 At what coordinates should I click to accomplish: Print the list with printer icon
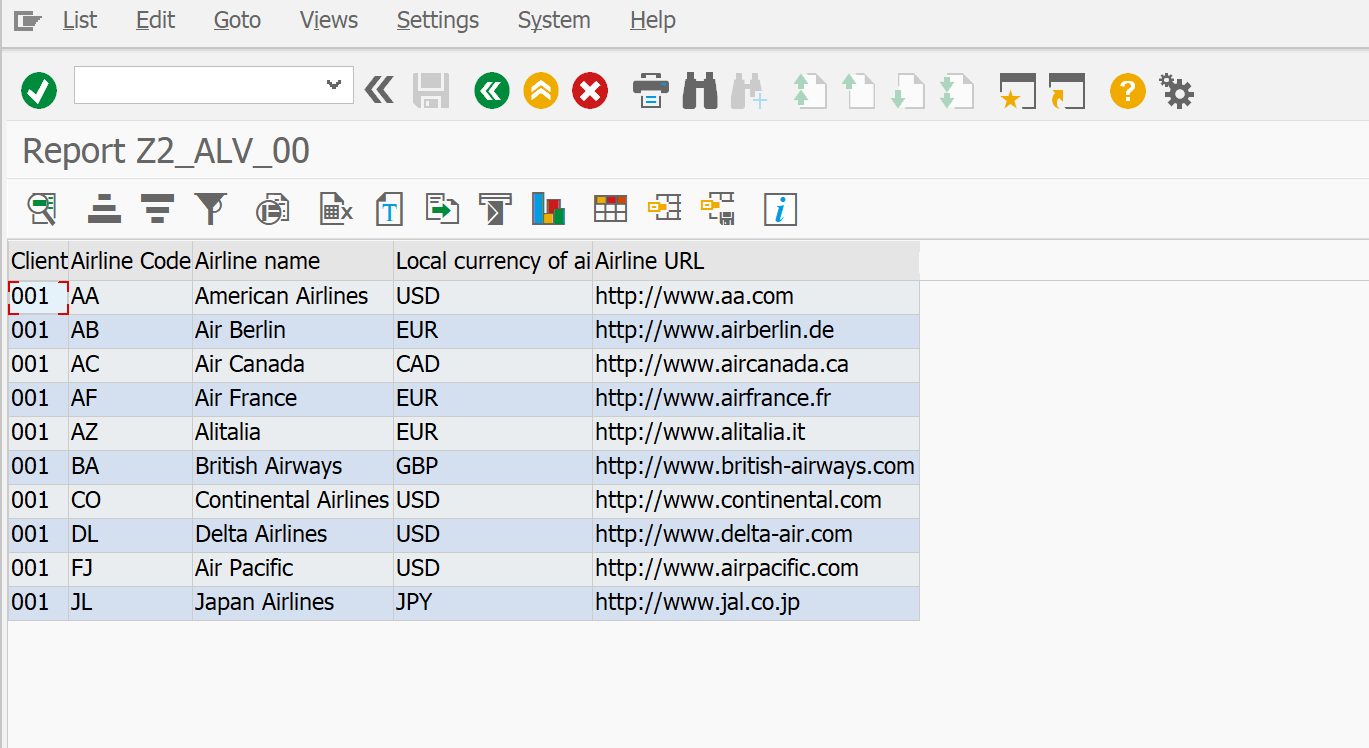651,92
